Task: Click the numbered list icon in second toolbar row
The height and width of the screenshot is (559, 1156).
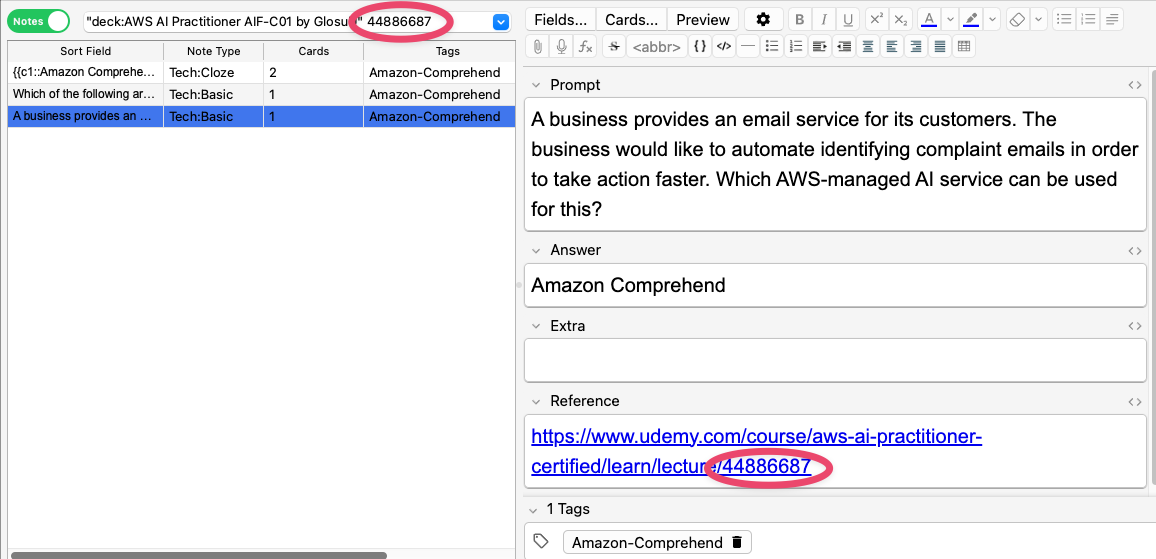Action: click(x=795, y=46)
